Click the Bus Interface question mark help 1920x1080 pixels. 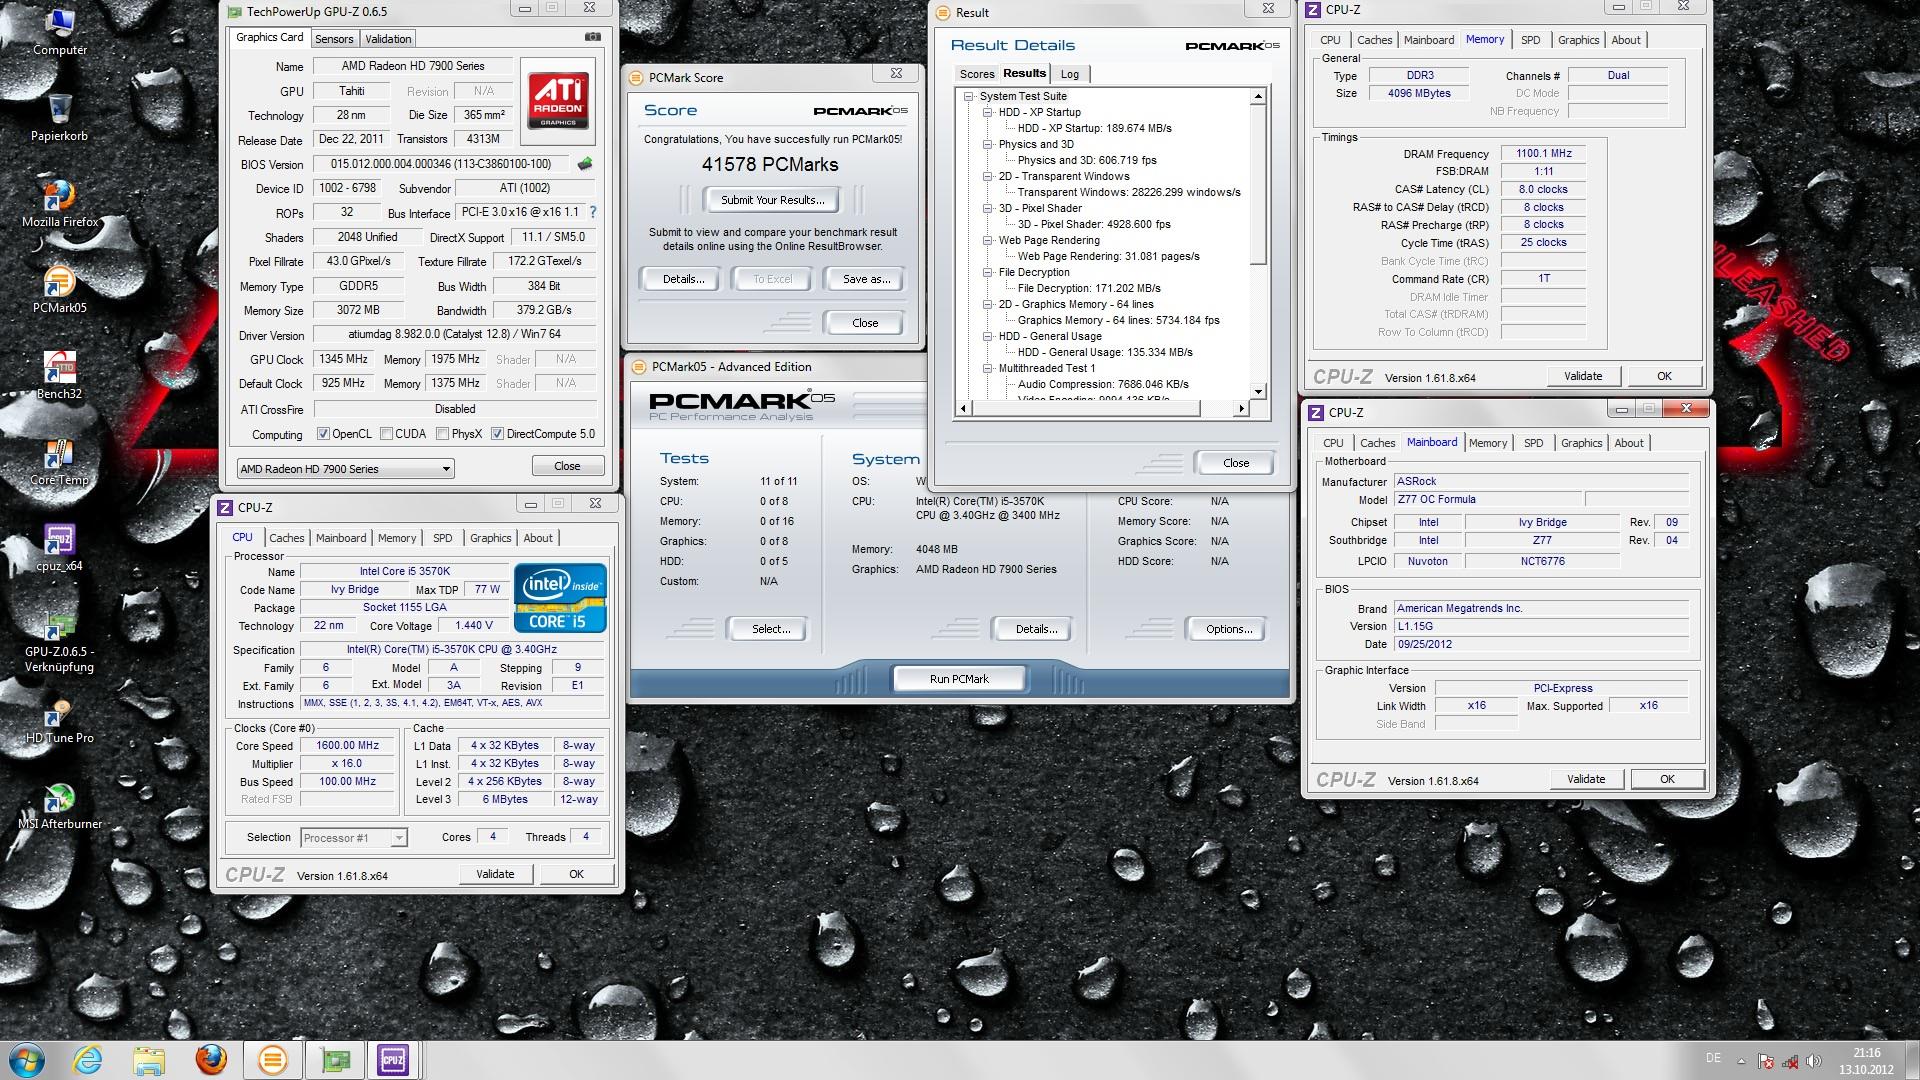593,212
